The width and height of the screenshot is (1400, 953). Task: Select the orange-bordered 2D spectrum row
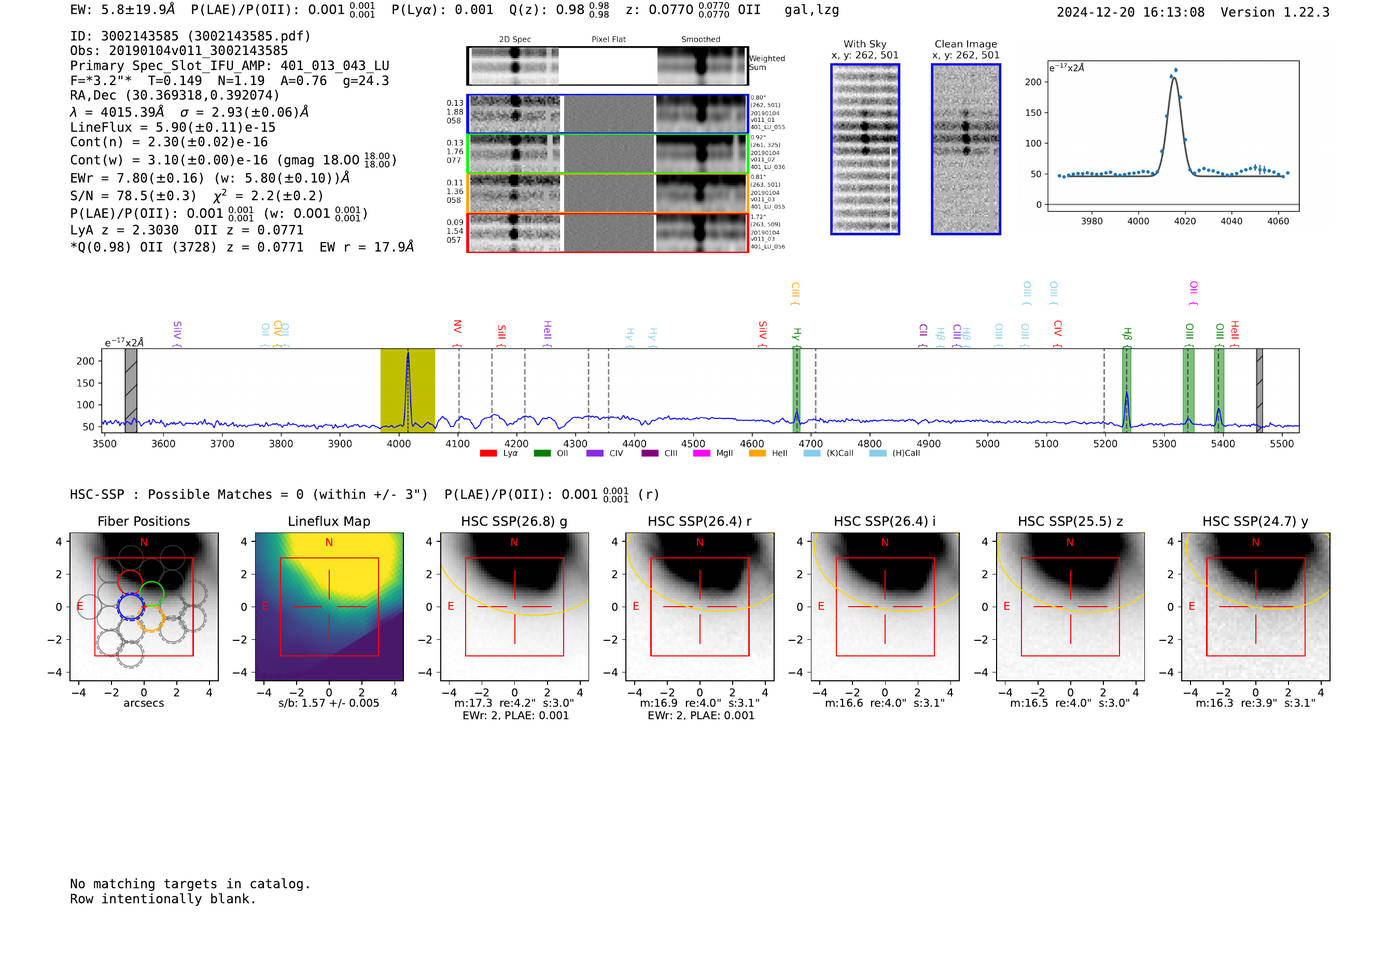(x=607, y=193)
